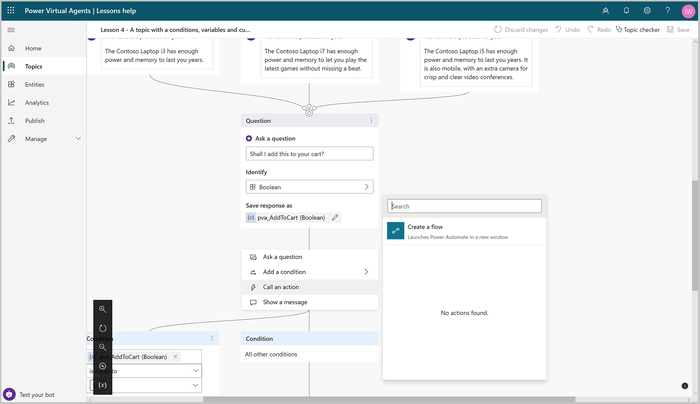Image resolution: width=700 pixels, height=404 pixels.
Task: Open Test your bot
Action: click(29, 395)
